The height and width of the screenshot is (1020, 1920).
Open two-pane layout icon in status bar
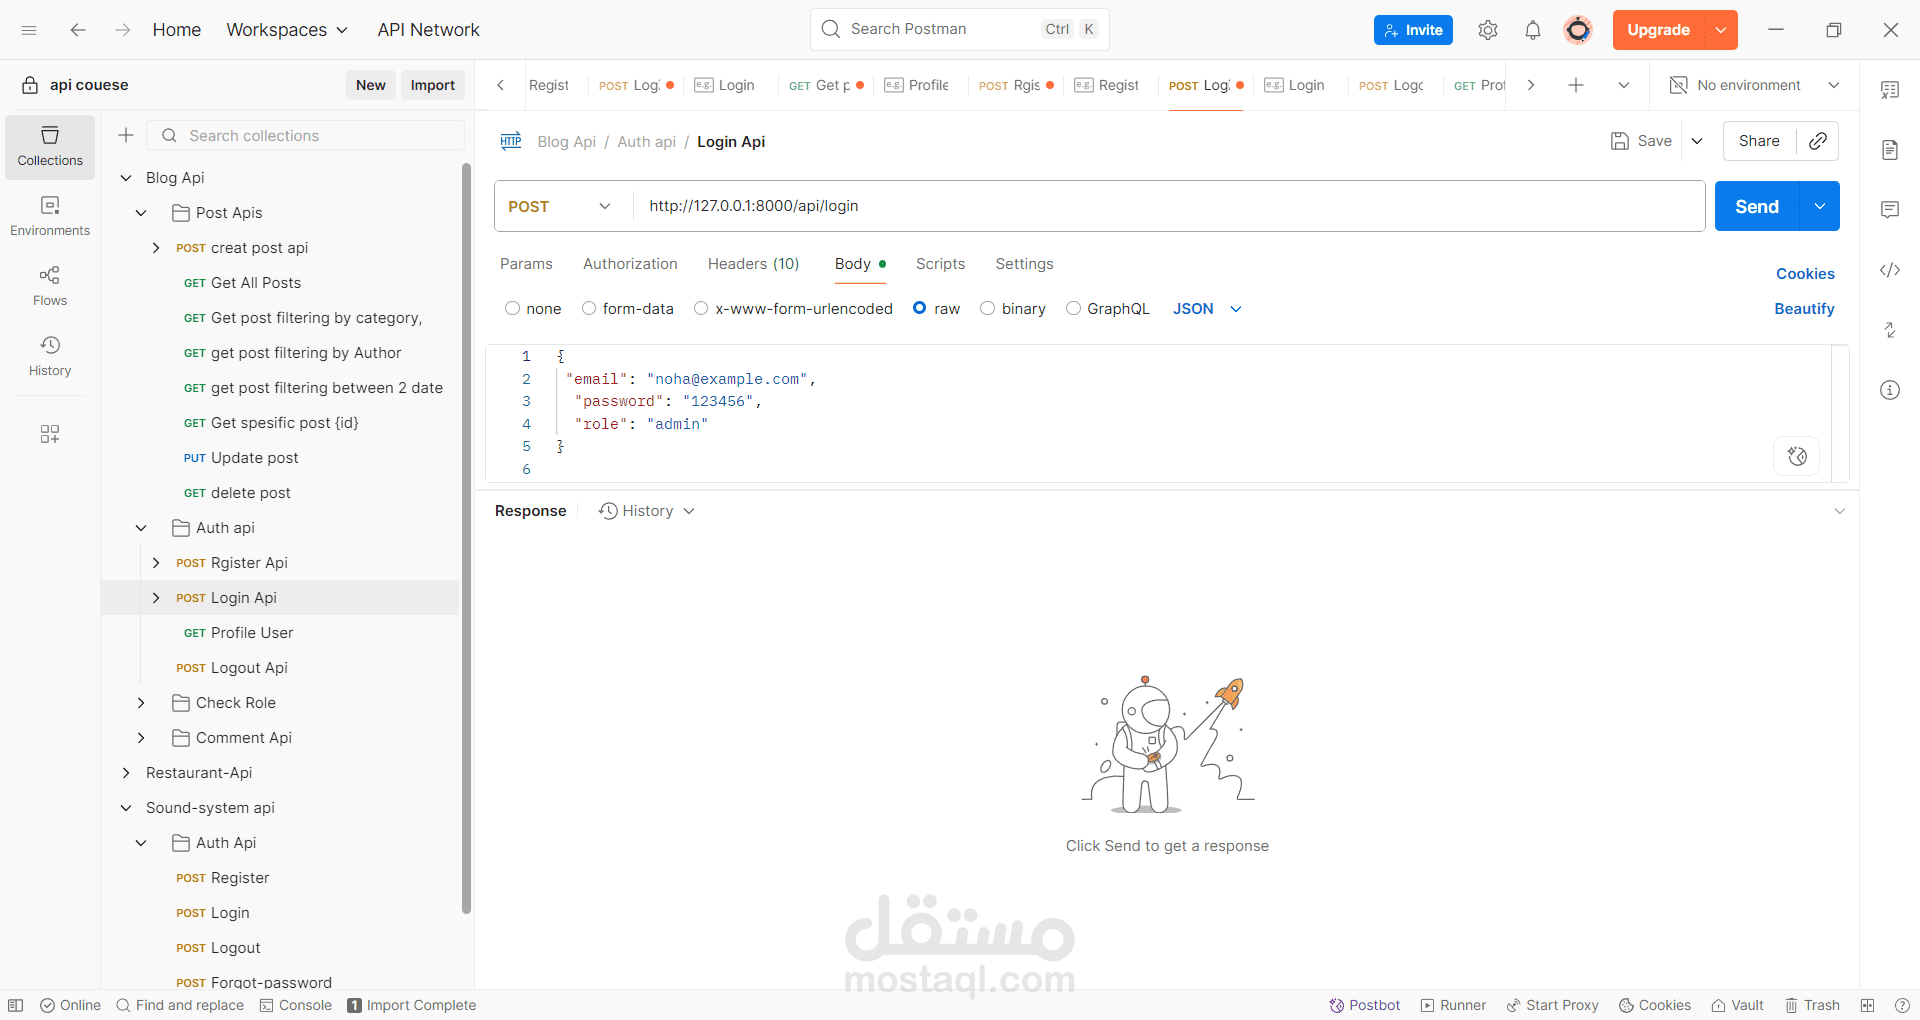(x=1867, y=1005)
